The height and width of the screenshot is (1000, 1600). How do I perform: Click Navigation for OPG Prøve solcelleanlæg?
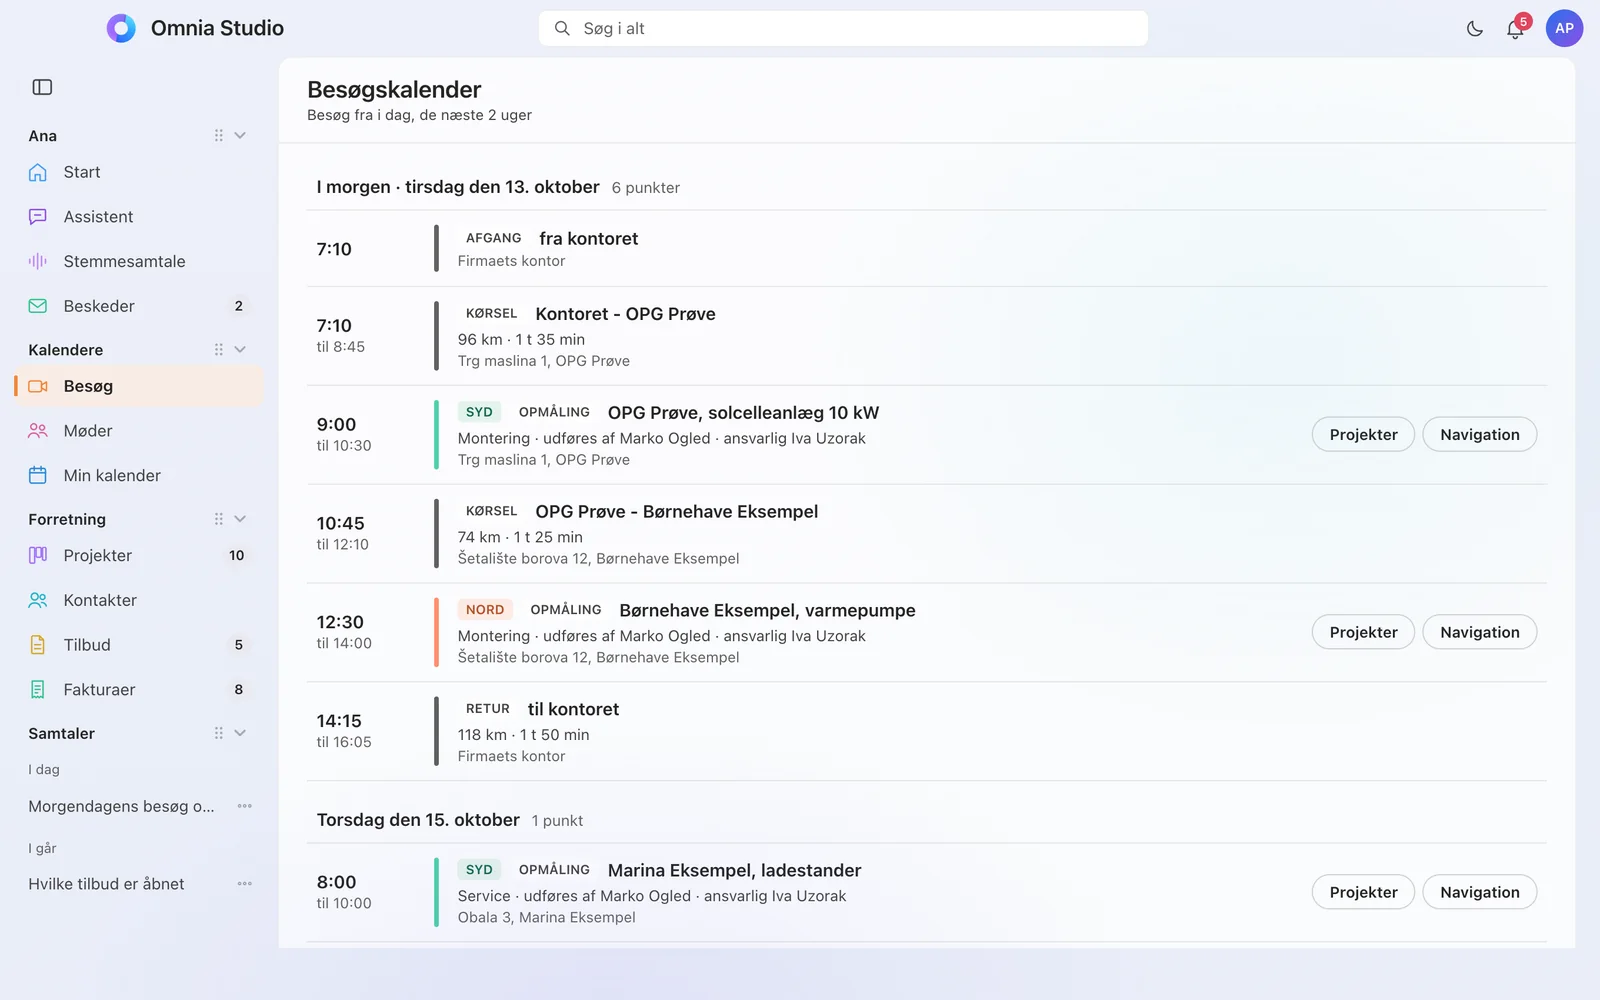point(1480,434)
